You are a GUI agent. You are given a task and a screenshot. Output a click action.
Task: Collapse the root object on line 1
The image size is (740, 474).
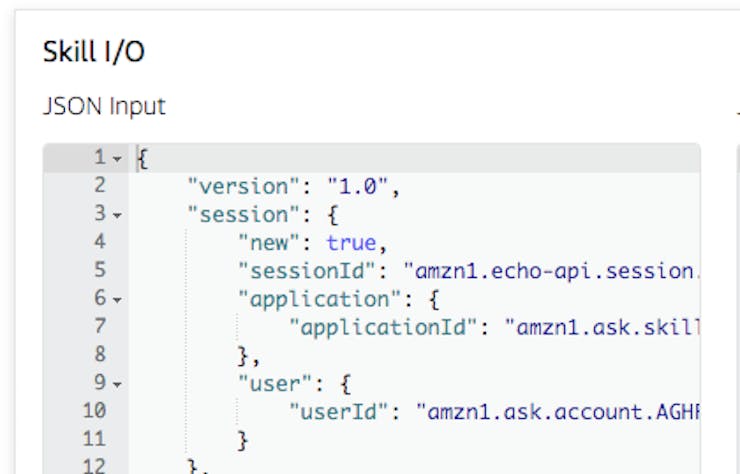tap(117, 159)
